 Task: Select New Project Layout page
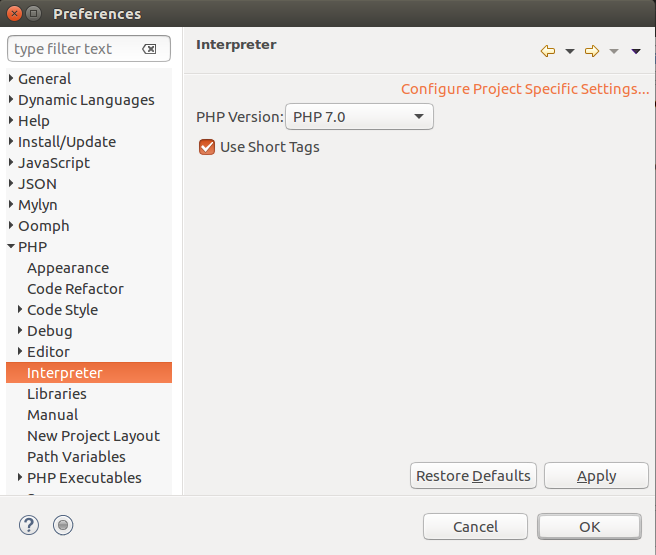(93, 436)
